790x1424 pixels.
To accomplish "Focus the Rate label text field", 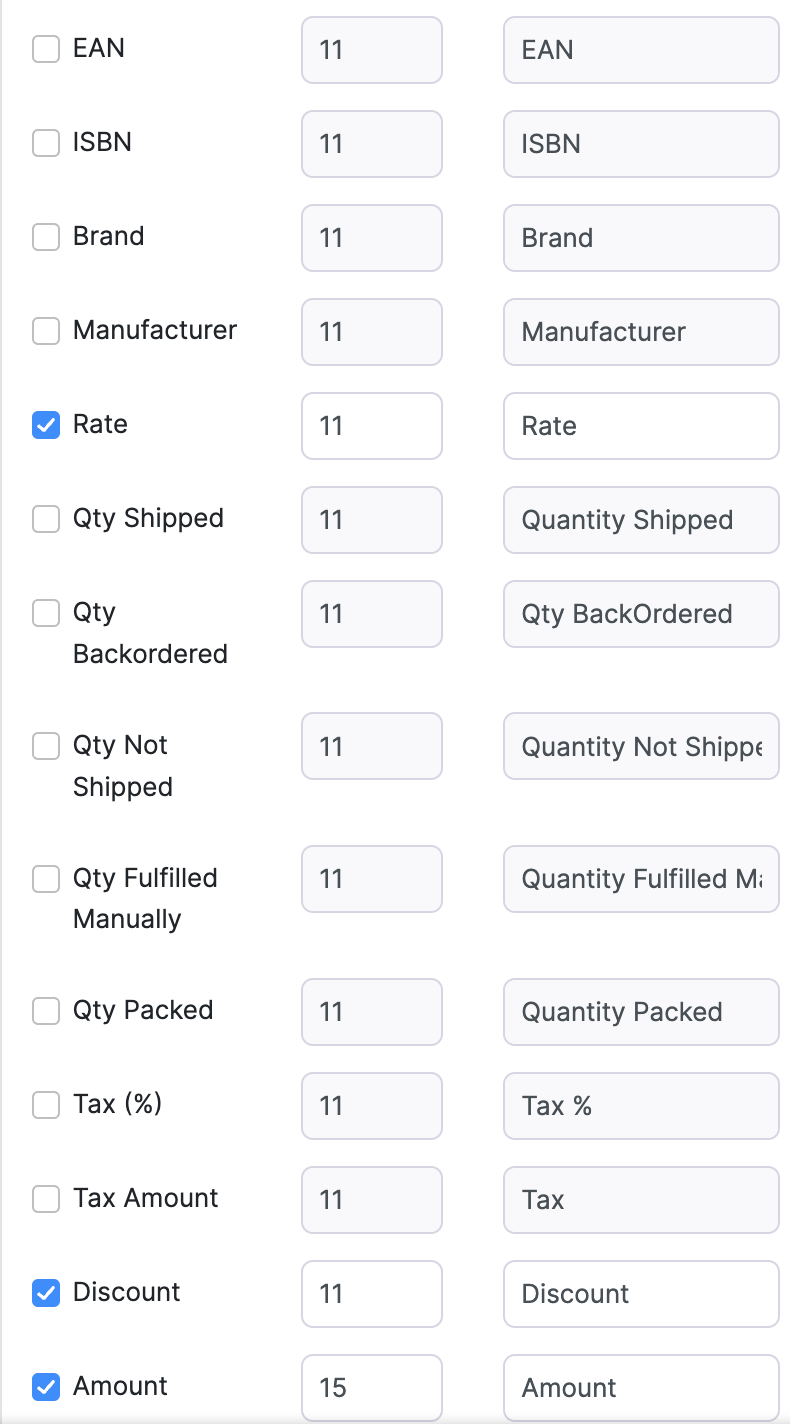I will 640,426.
